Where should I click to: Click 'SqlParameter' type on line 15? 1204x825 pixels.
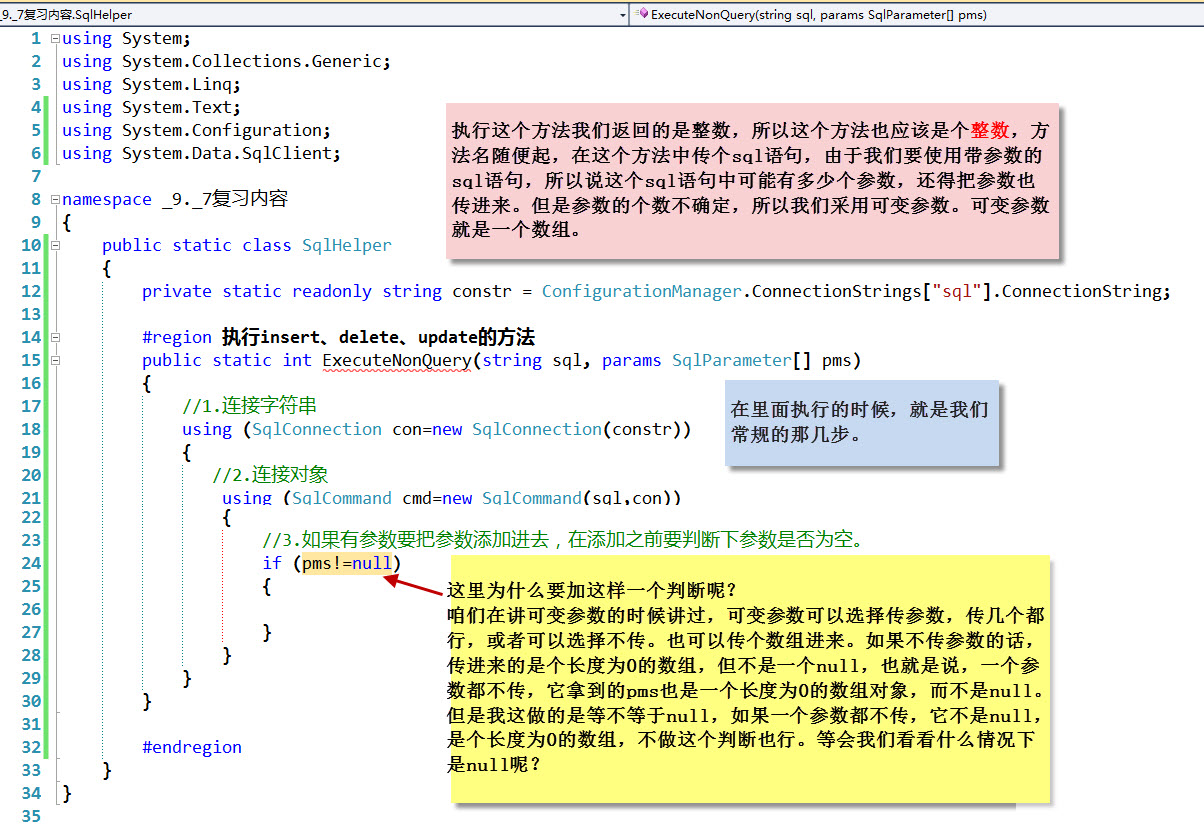731,360
